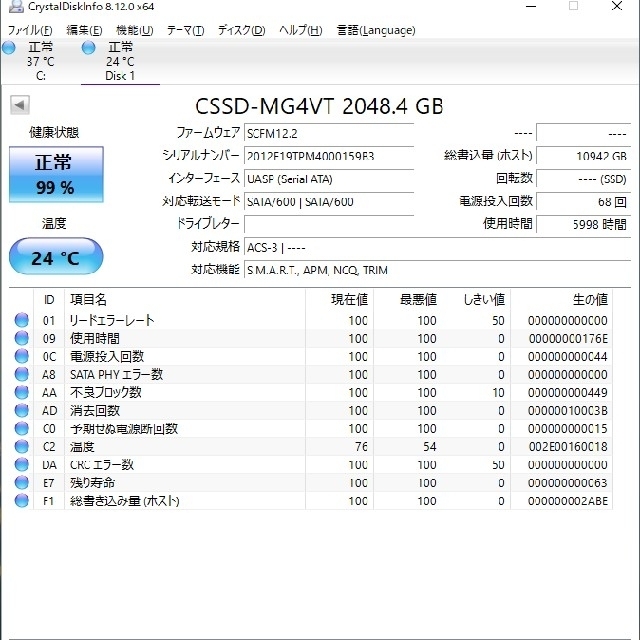The height and width of the screenshot is (640, 640).
Task: Select the C: drive at 37 °C
Action: click(40, 61)
